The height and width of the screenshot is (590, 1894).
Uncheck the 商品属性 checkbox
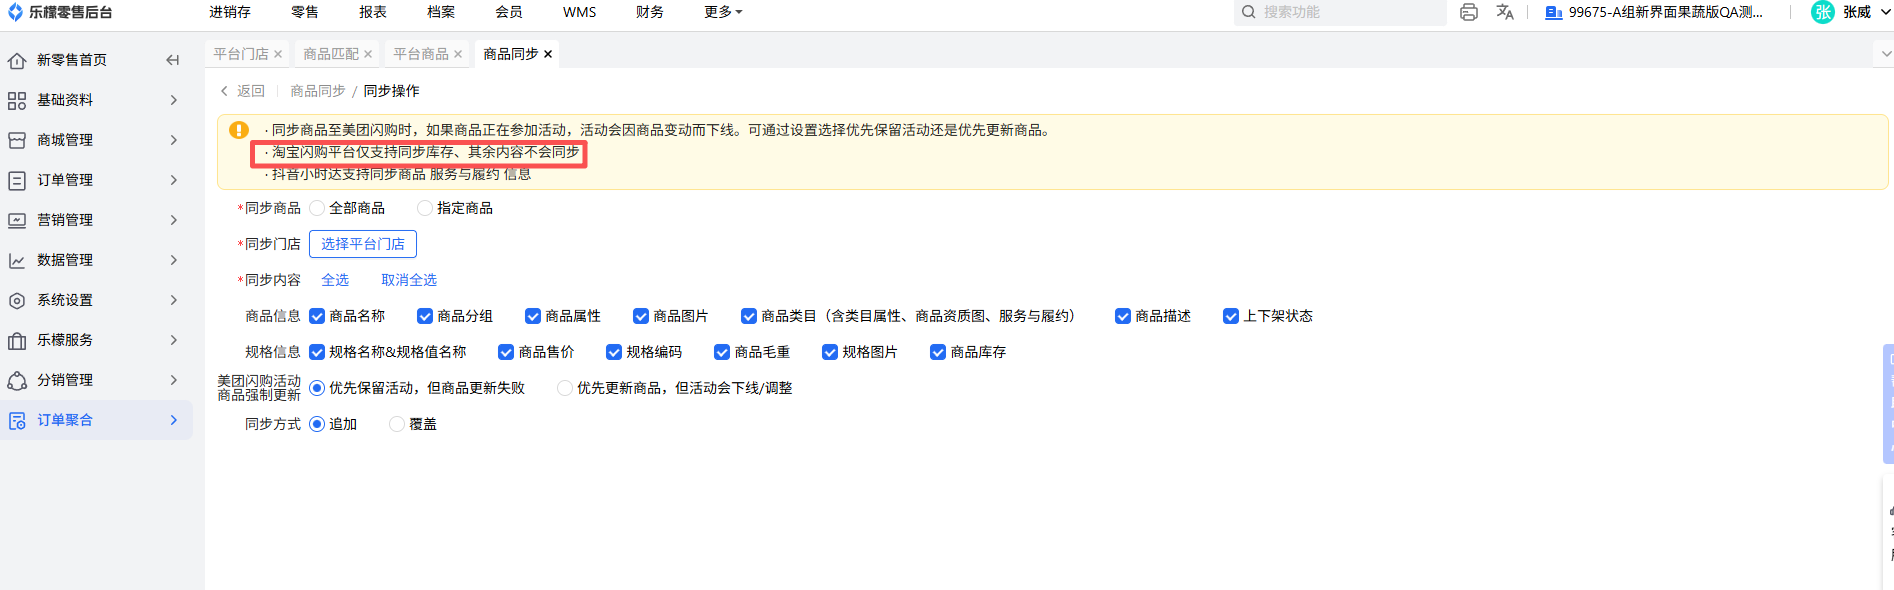533,316
